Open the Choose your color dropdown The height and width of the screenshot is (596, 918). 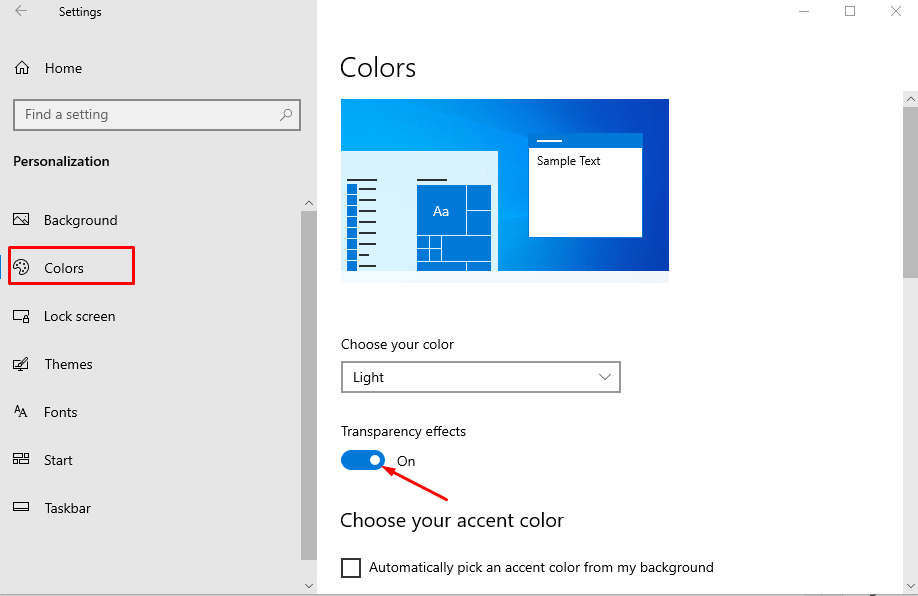click(481, 377)
